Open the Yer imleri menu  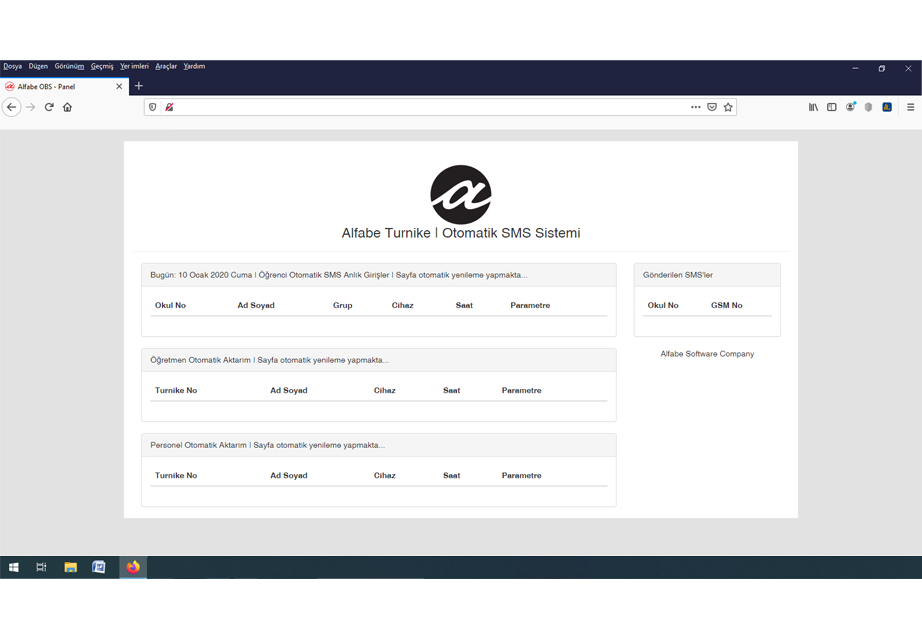pos(134,66)
